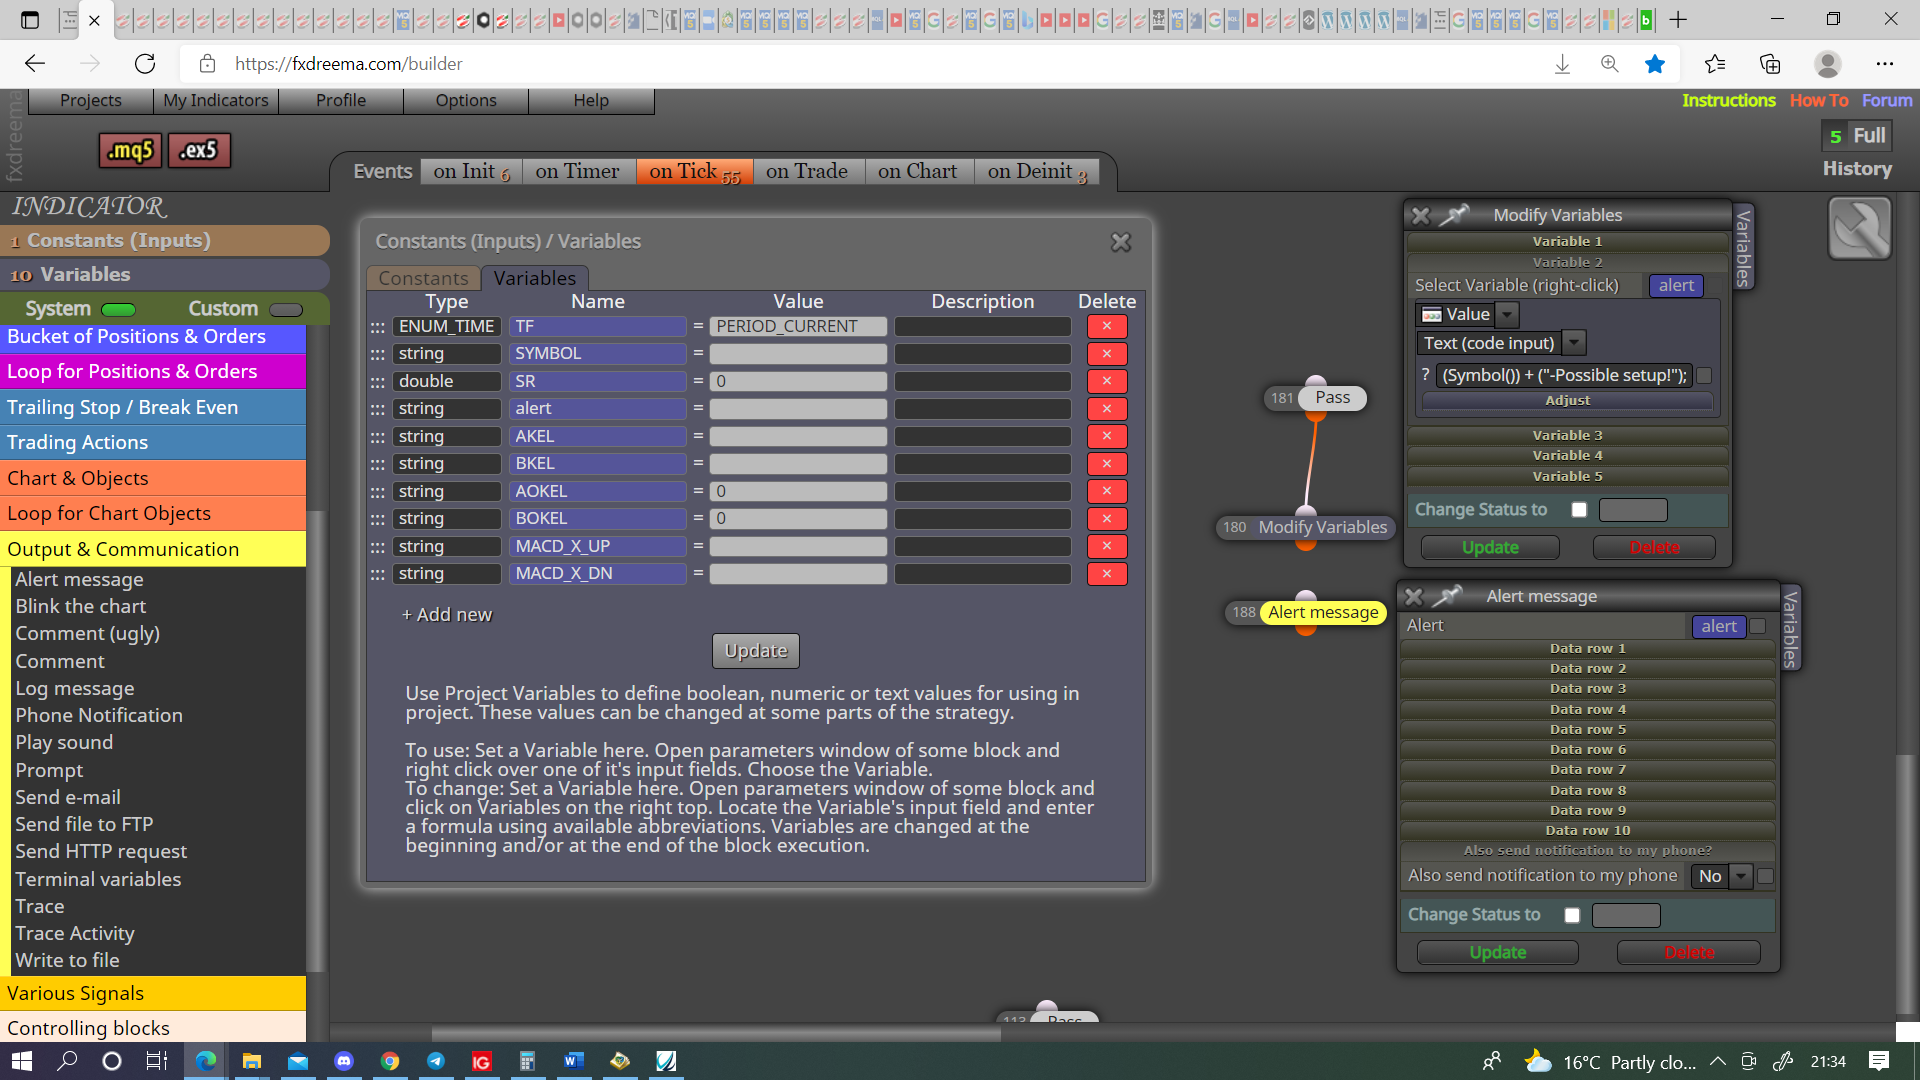Click the vertical Variables side tab of Modify Variables
The image size is (1920, 1080).
pos(1743,249)
